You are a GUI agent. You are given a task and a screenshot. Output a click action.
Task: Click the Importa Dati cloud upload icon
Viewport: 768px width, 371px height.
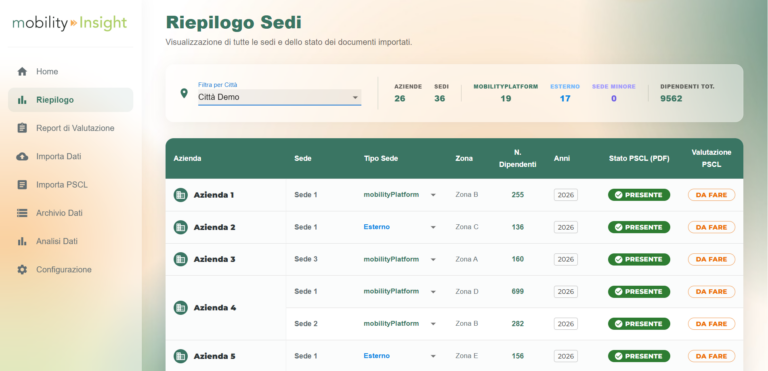22,156
